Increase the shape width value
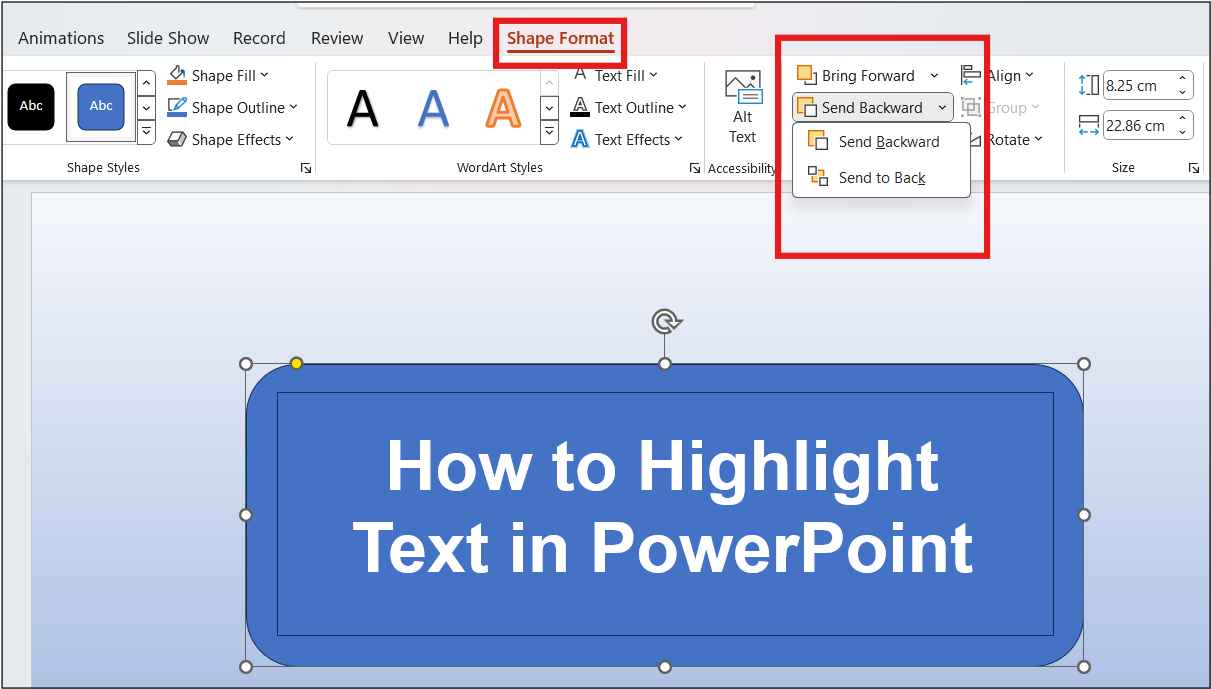 tap(1183, 119)
